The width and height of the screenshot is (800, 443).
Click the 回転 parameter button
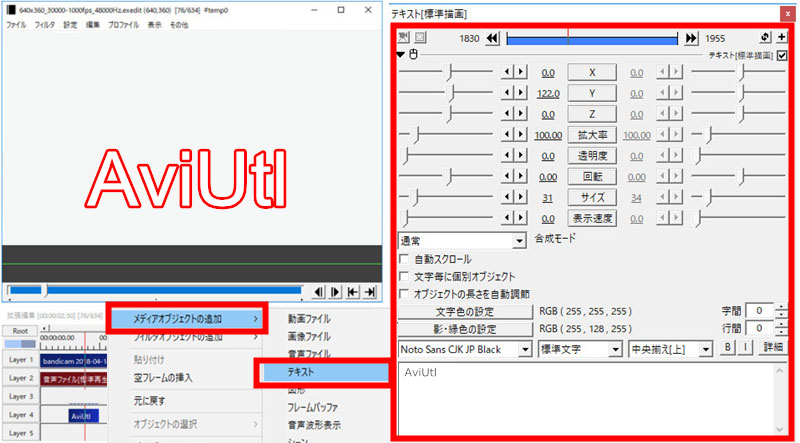pos(592,177)
